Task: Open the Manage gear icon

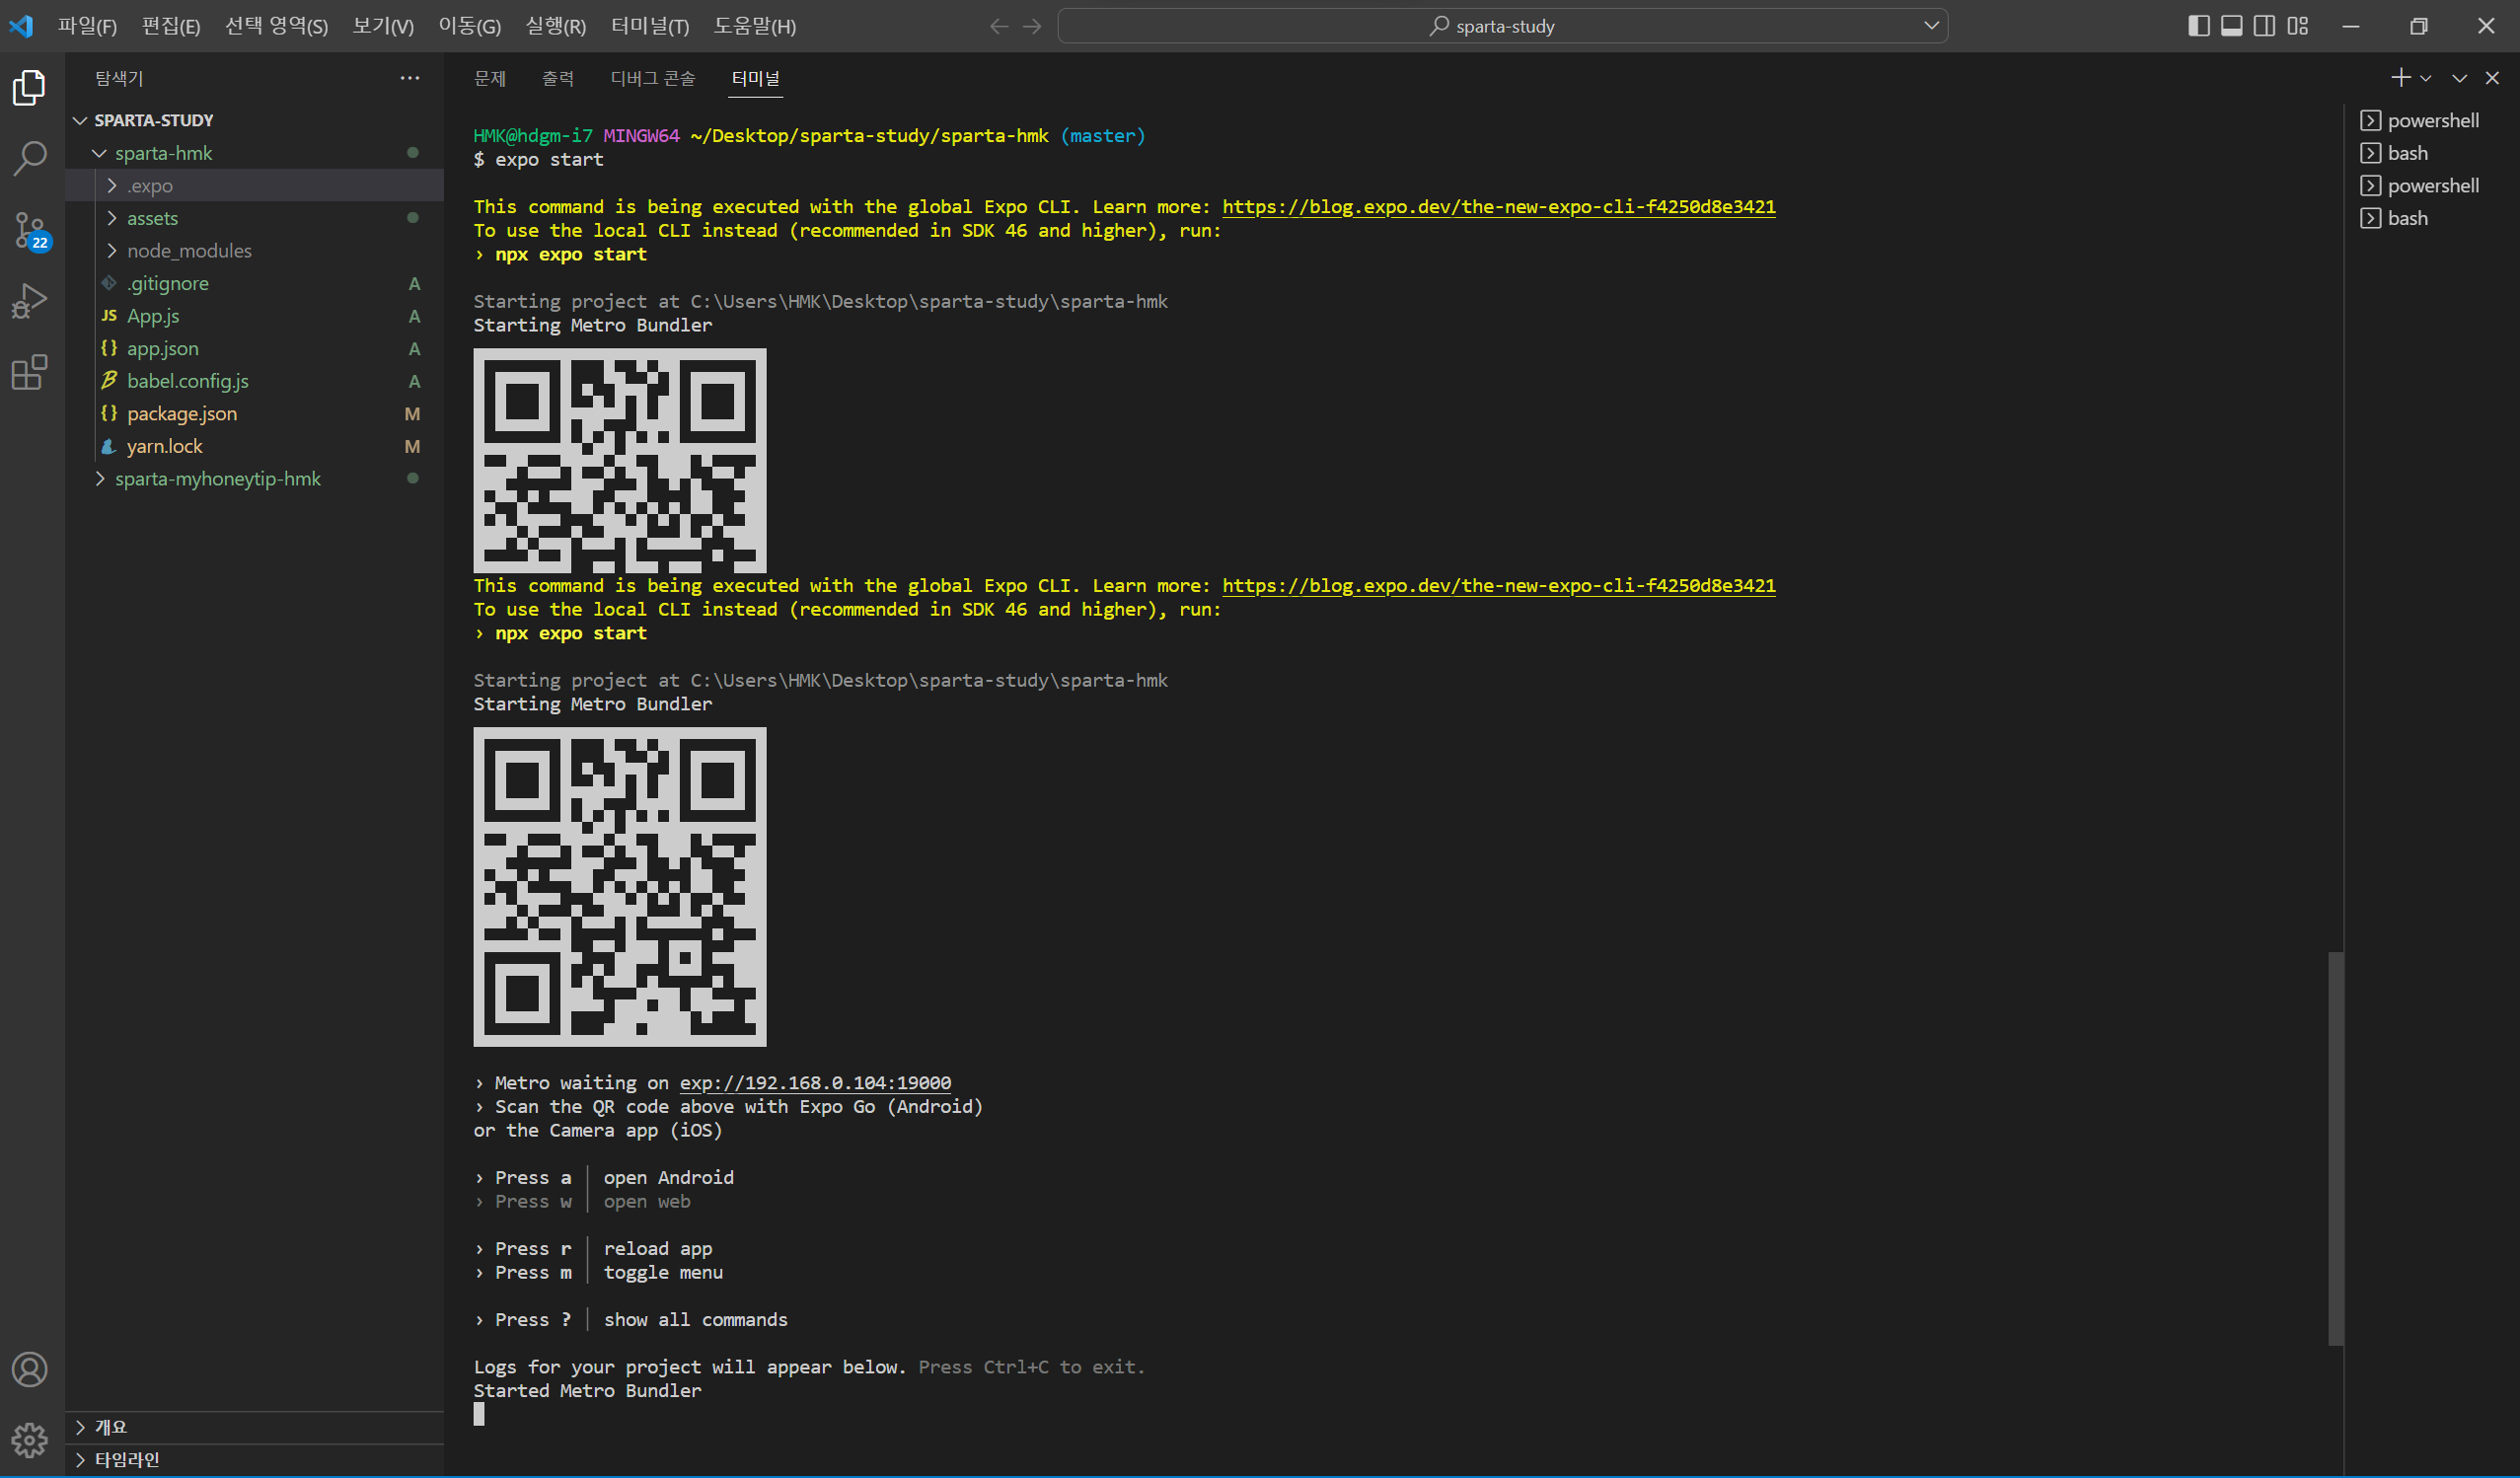Action: pos(30,1440)
